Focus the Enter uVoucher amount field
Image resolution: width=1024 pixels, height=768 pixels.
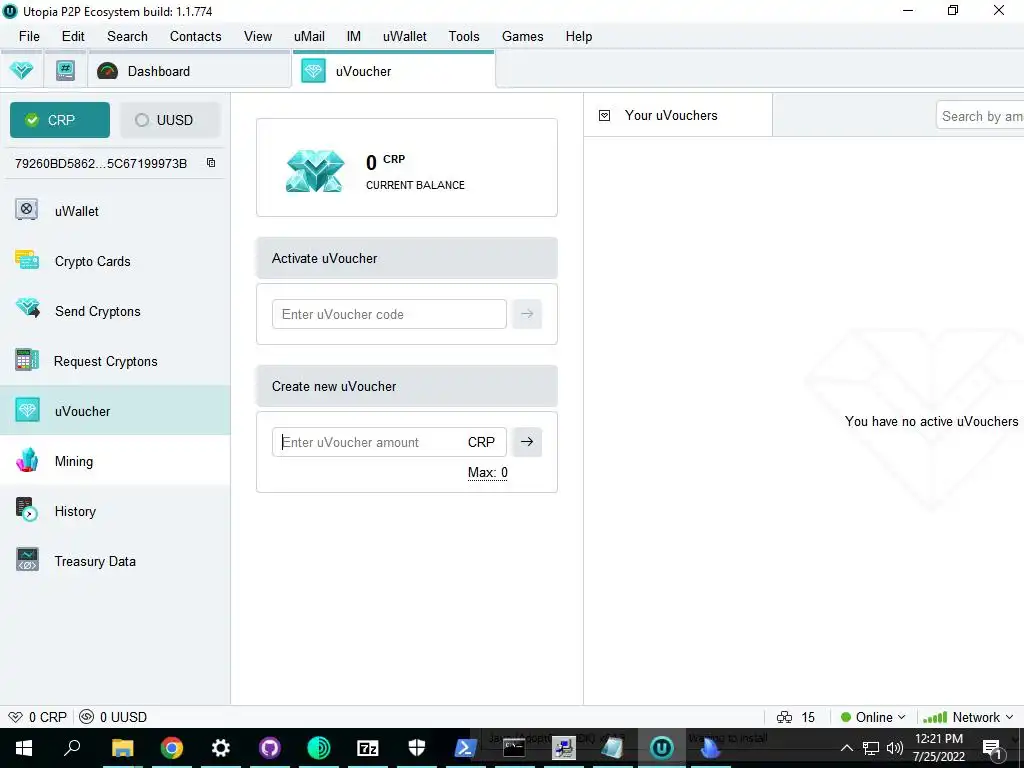[389, 442]
